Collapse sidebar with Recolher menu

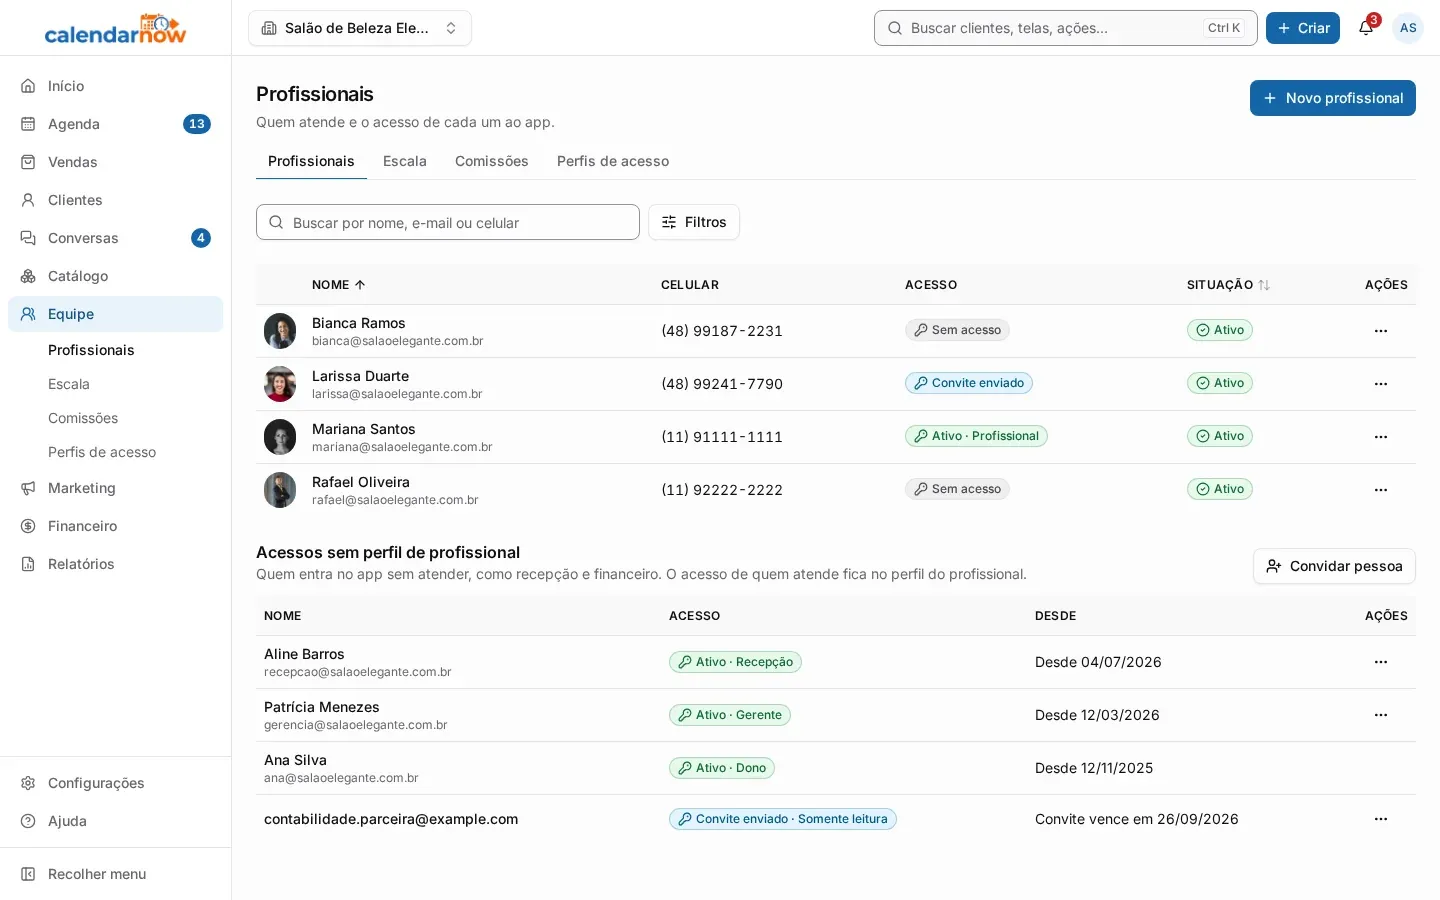click(x=115, y=874)
